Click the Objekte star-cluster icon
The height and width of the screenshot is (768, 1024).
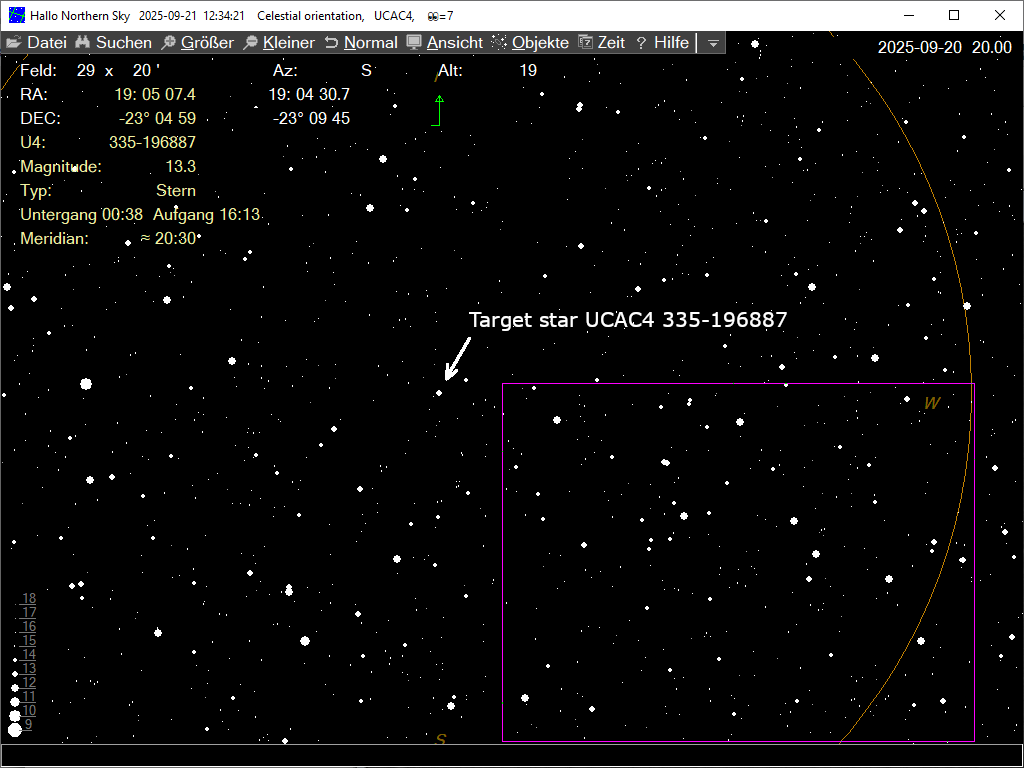[x=499, y=43]
